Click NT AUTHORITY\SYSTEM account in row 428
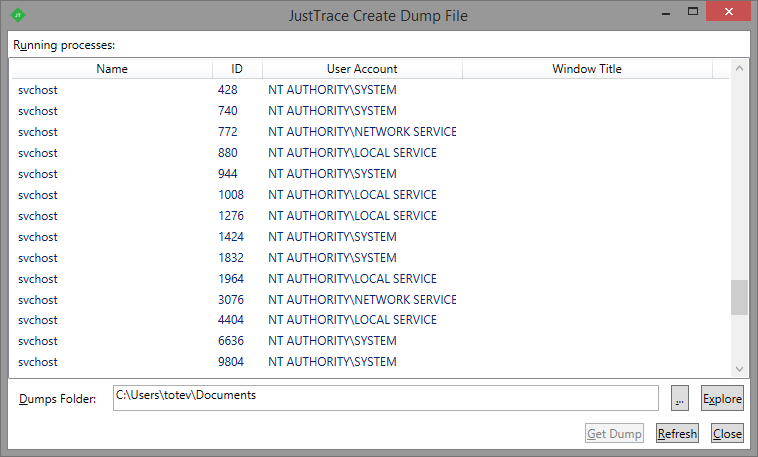Screen dimensions: 758x457 333,90
